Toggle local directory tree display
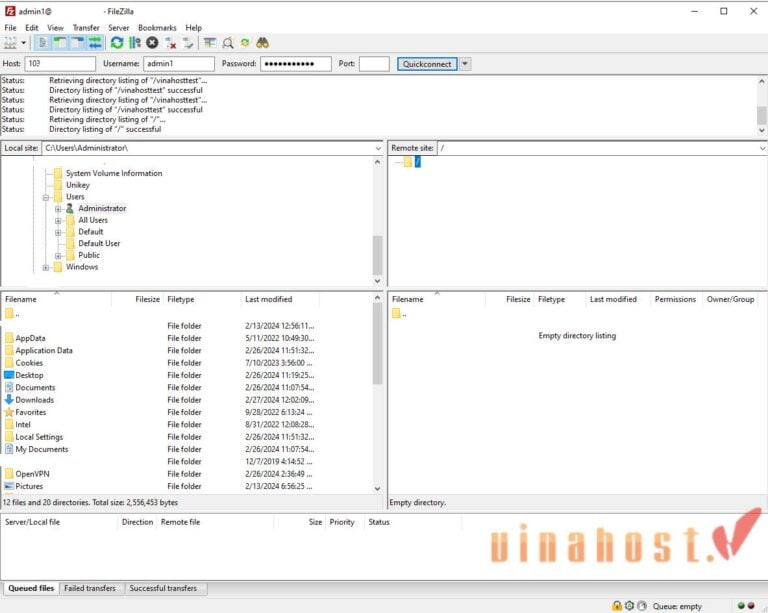Screen dimensions: 768x613 (60, 43)
